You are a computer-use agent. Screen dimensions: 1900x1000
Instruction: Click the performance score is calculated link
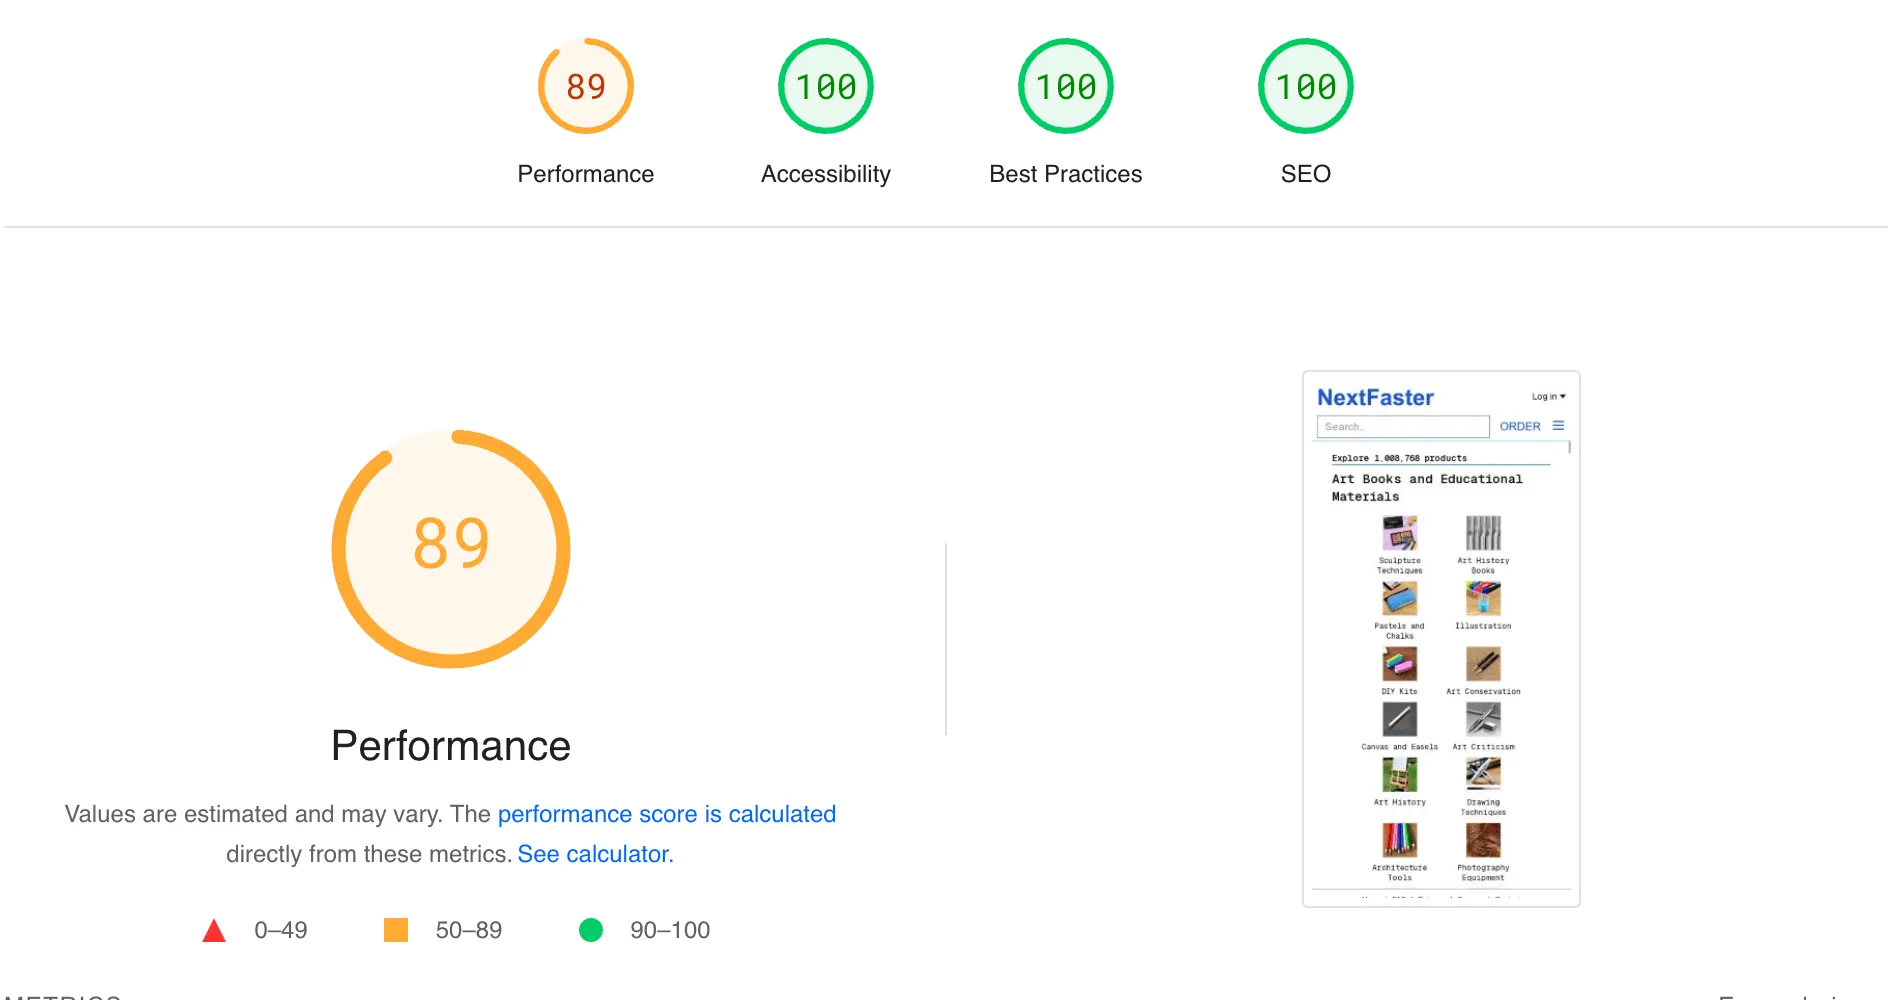point(666,813)
